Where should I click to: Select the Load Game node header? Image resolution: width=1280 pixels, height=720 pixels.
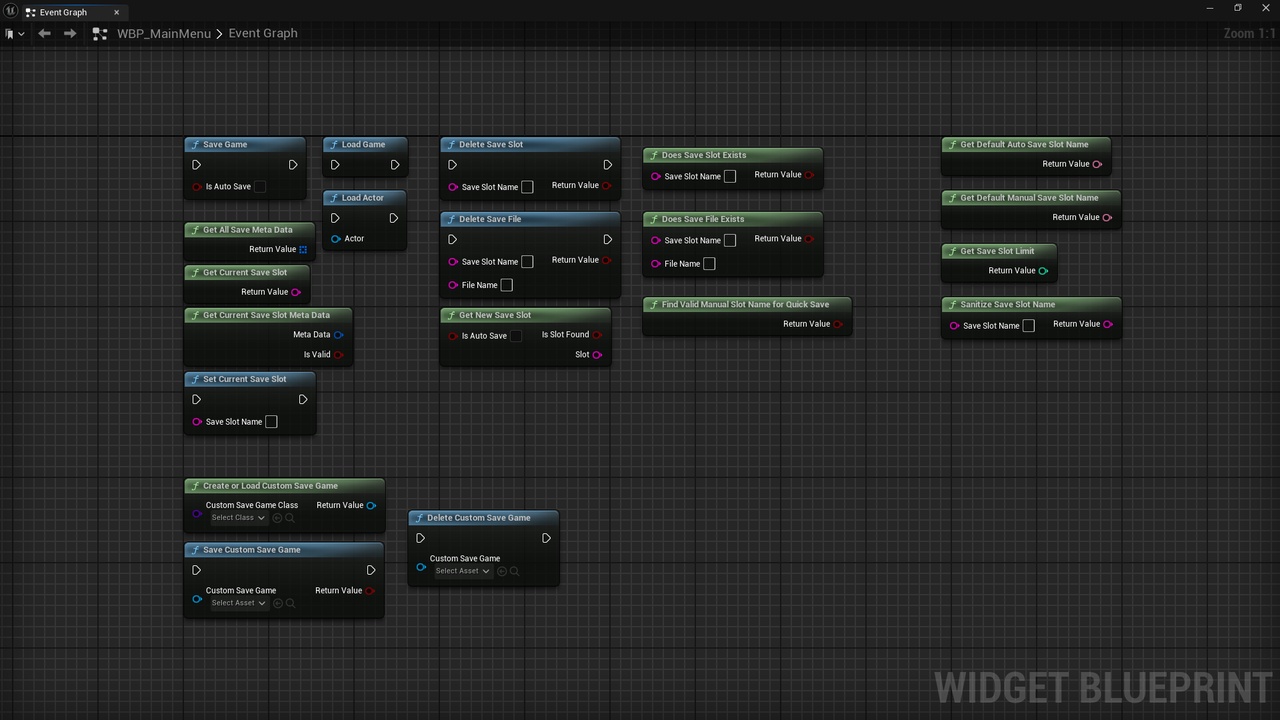tap(365, 145)
